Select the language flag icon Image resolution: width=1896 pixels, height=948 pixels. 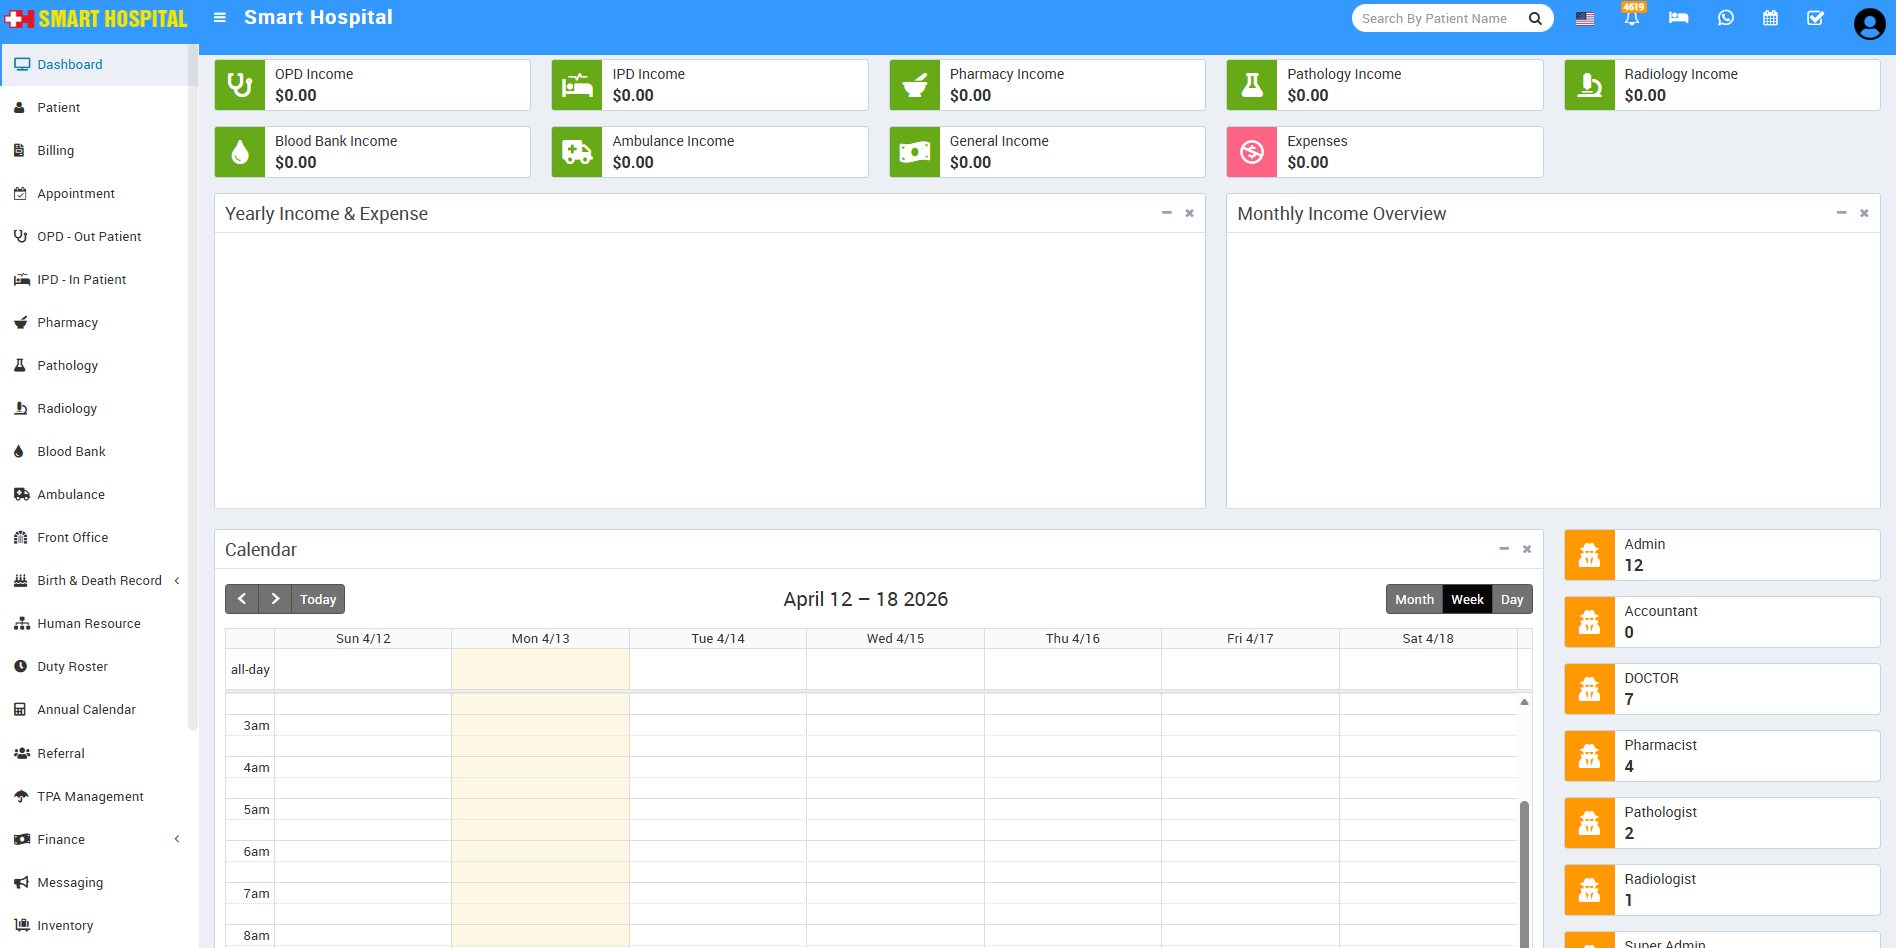1585,18
